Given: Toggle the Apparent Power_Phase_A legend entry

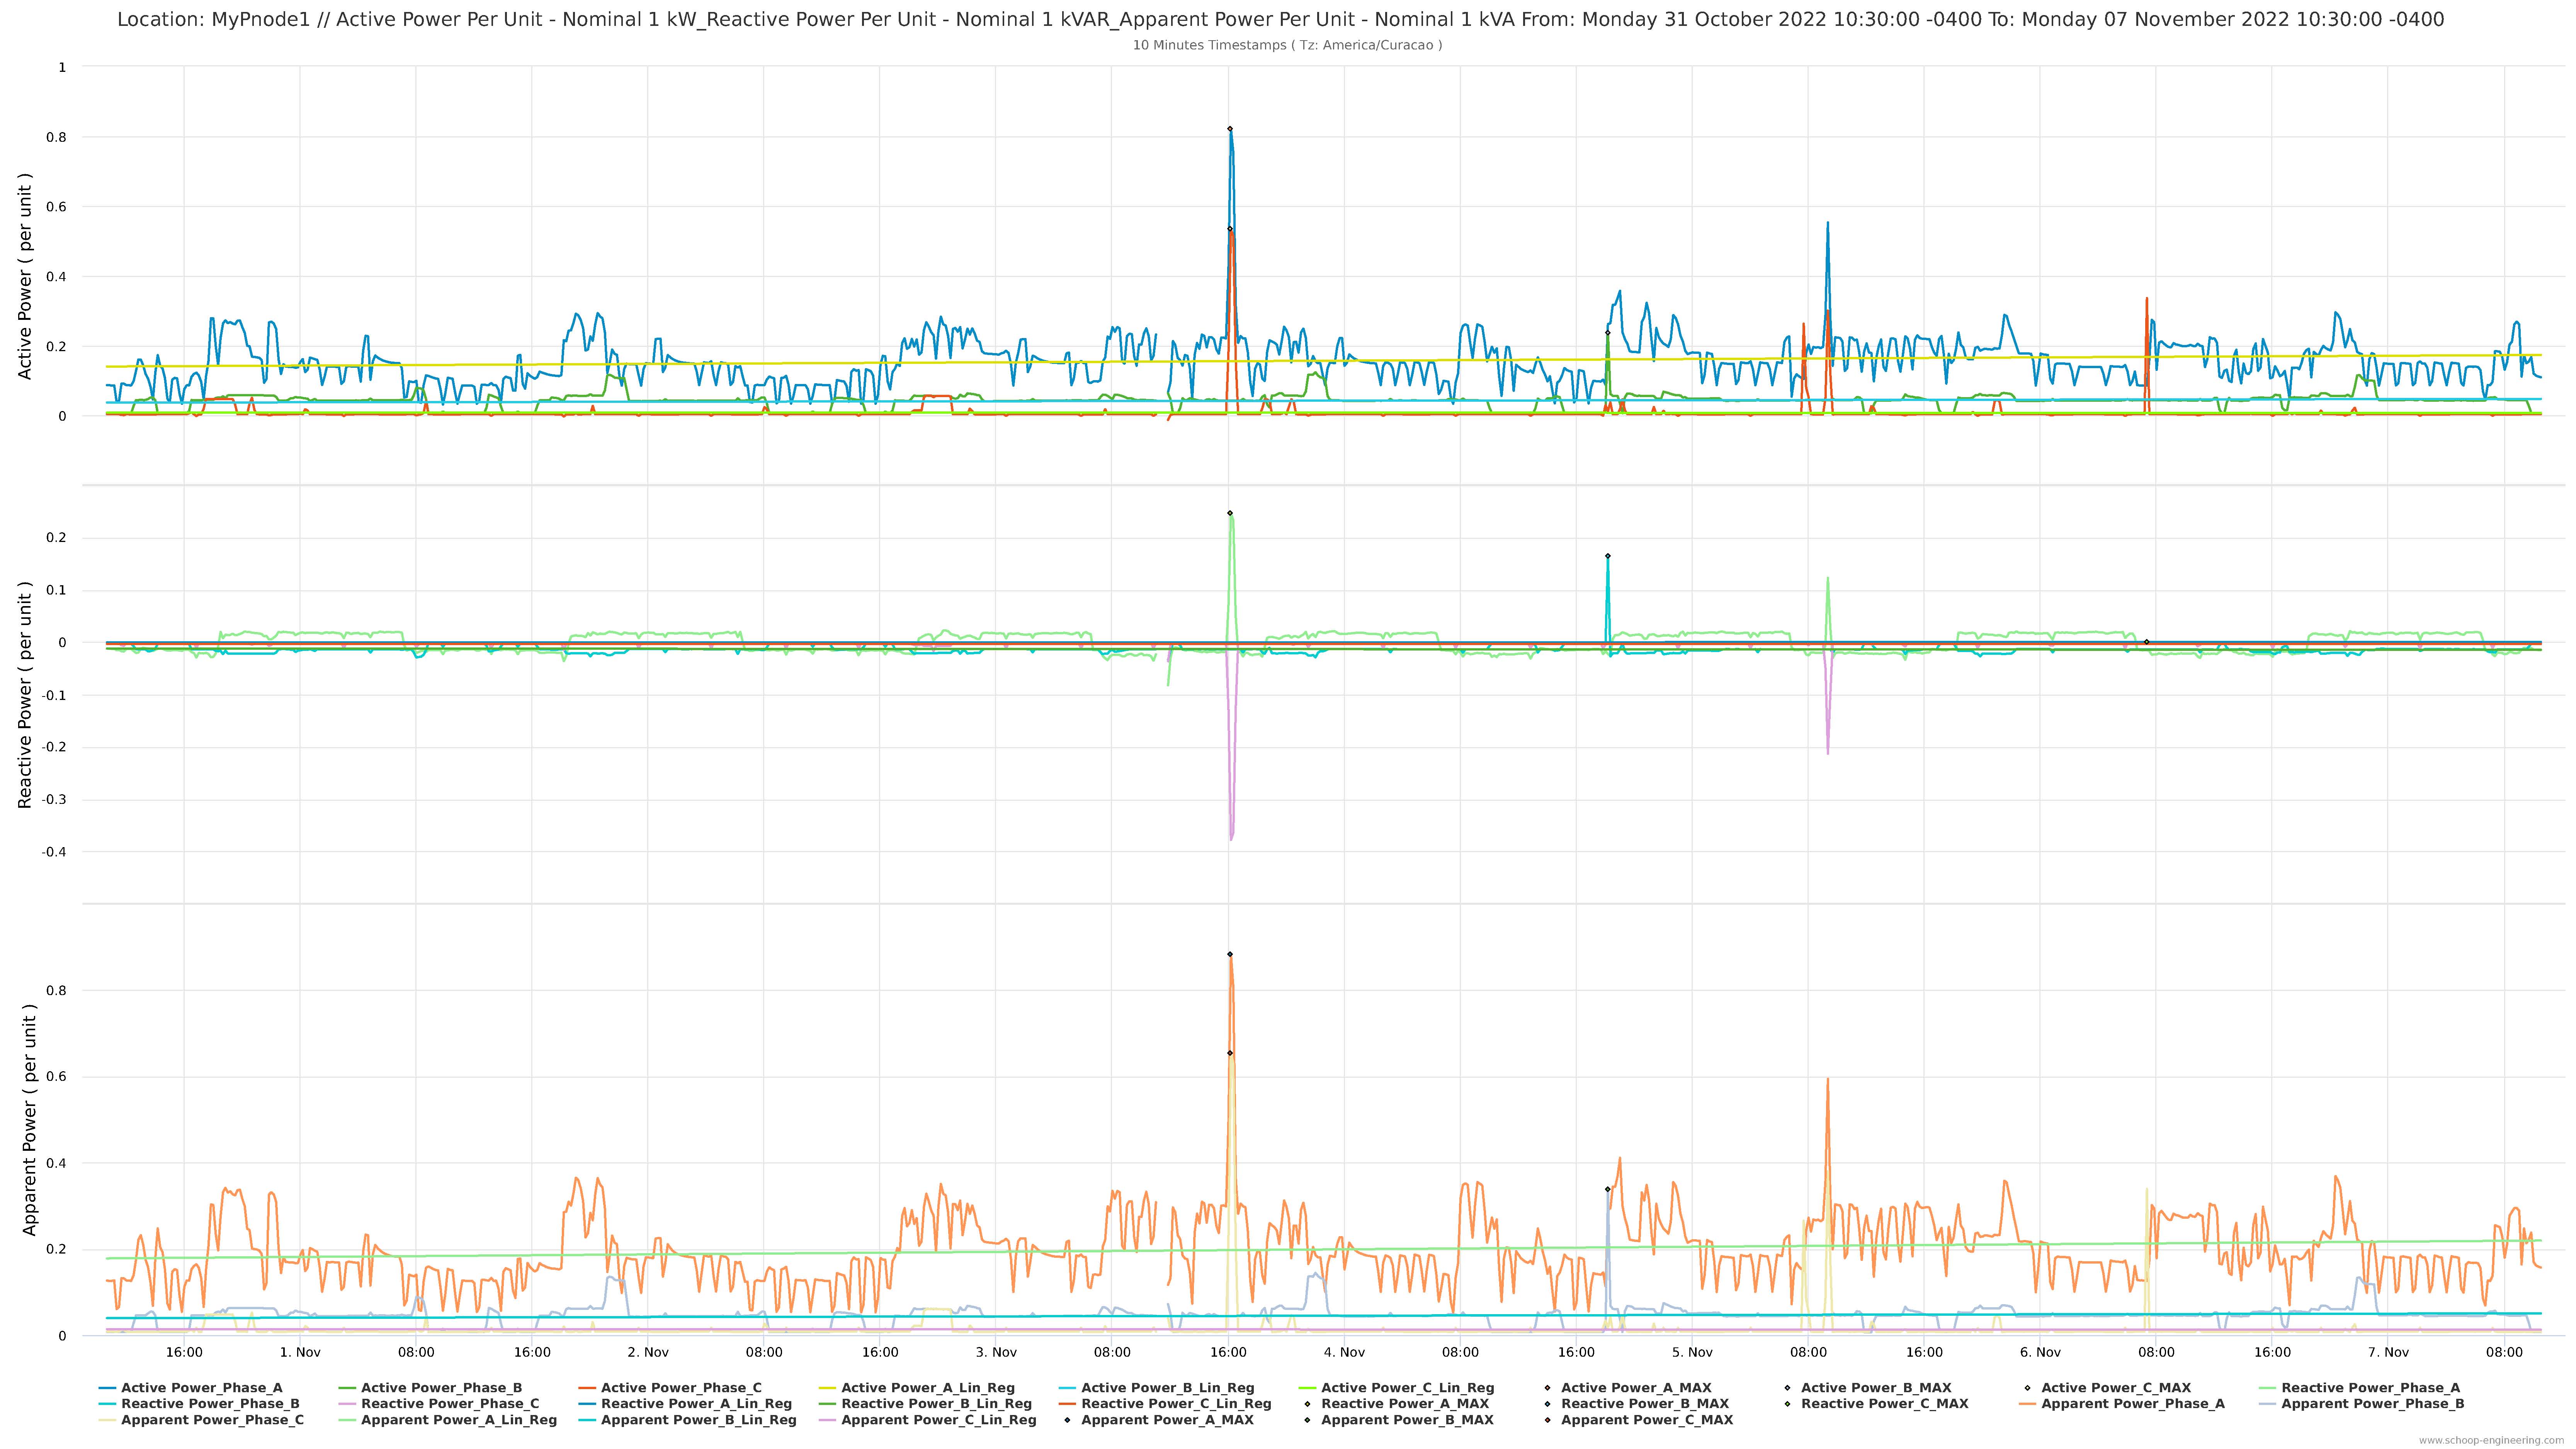Looking at the screenshot, I should pos(2132,1404).
